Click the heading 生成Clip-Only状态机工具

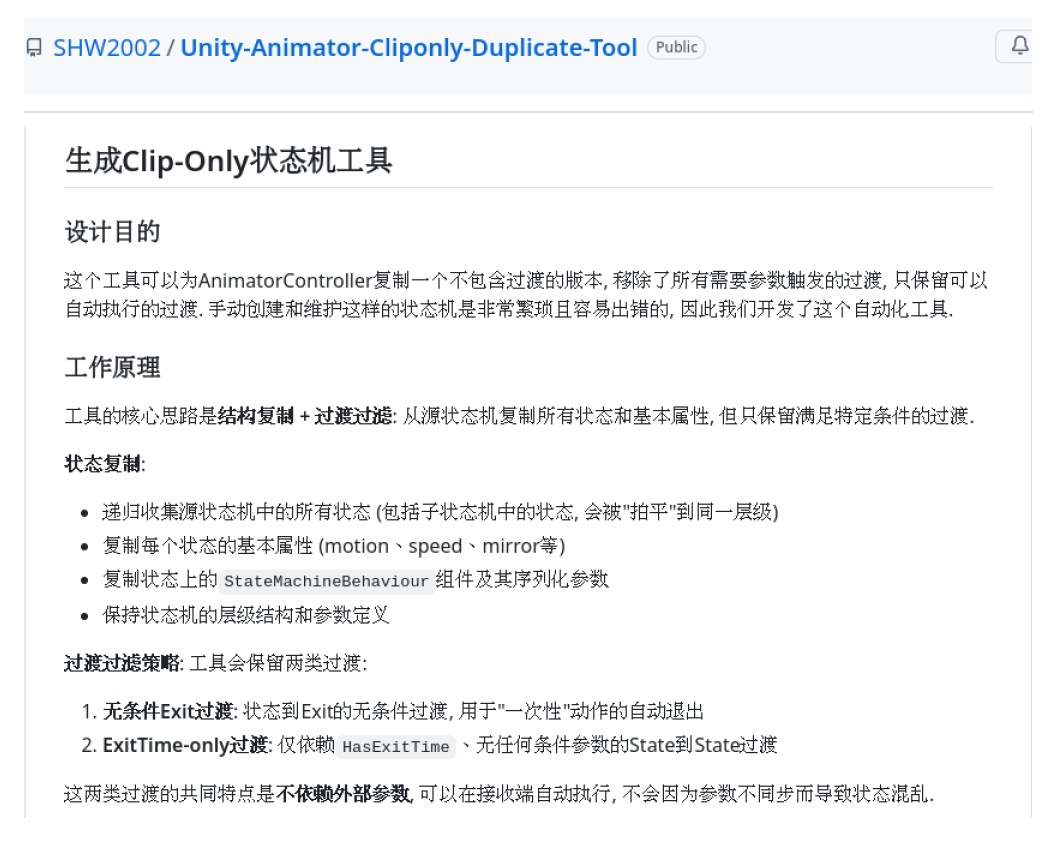[229, 162]
